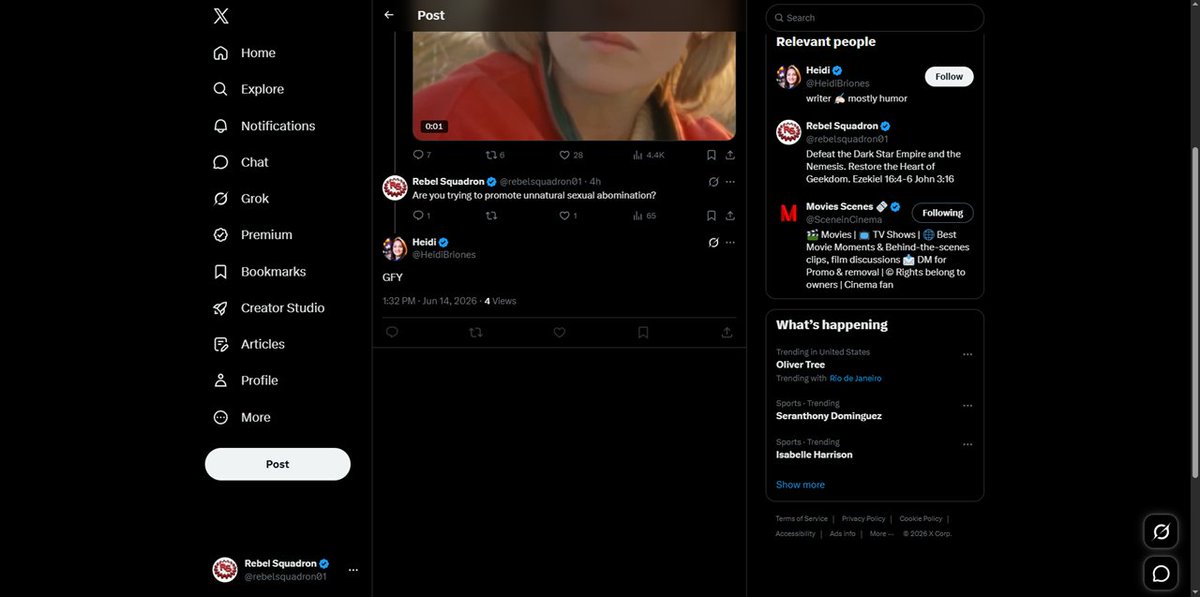Screen dimensions: 1200x597
Task: Follow Heidi in Relevant people
Action: click(949, 76)
